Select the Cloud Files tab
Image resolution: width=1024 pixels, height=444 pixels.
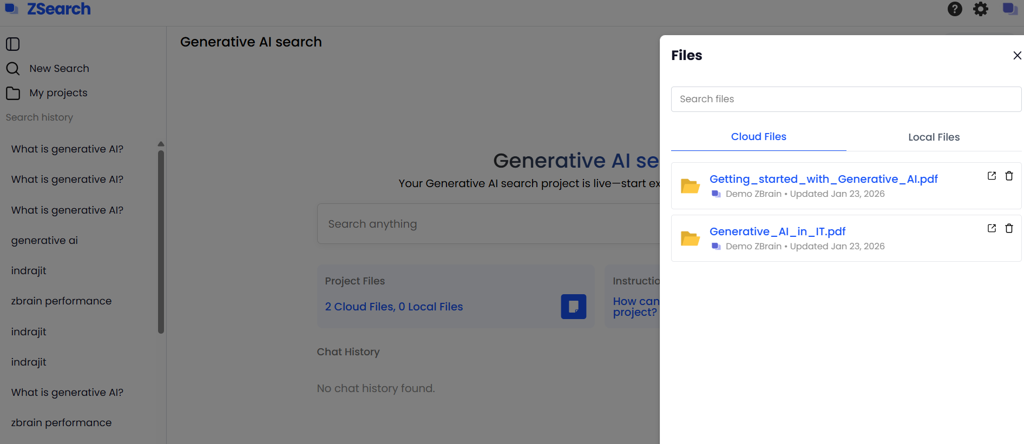point(758,137)
